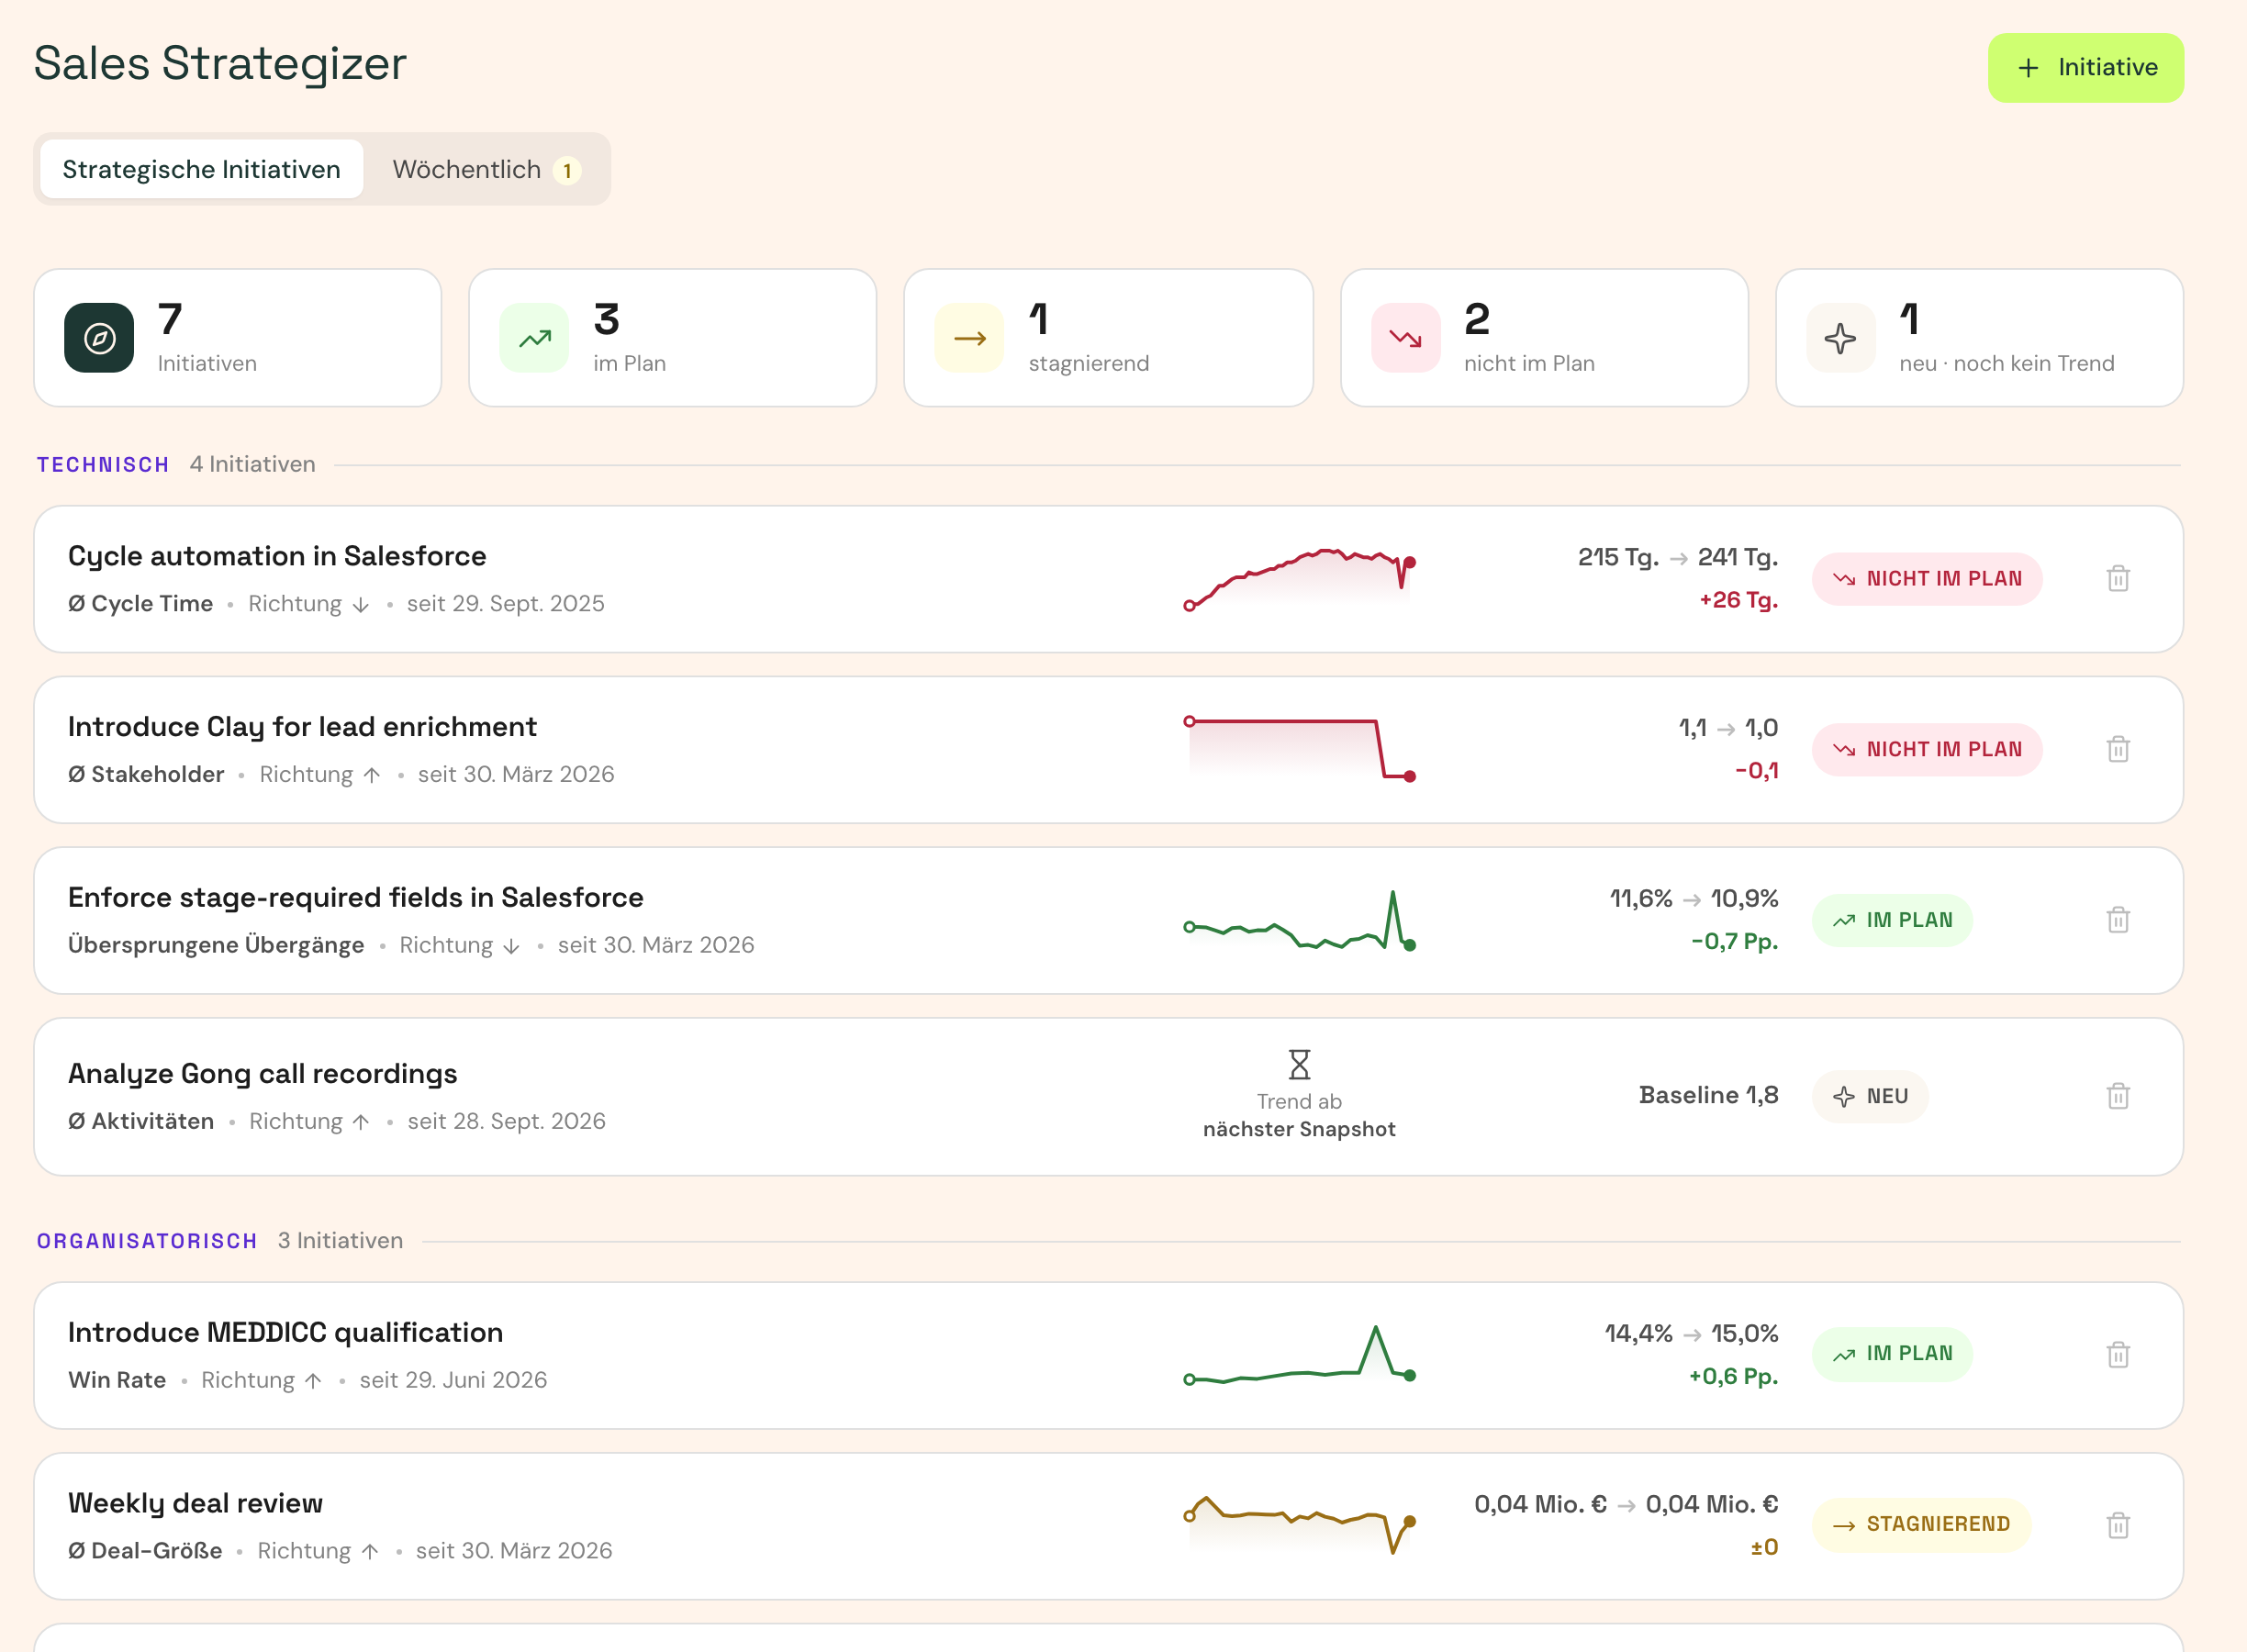The width and height of the screenshot is (2247, 1652).
Task: Click the NICHT IM PLAN badge for Cycle automation
Action: (1926, 579)
